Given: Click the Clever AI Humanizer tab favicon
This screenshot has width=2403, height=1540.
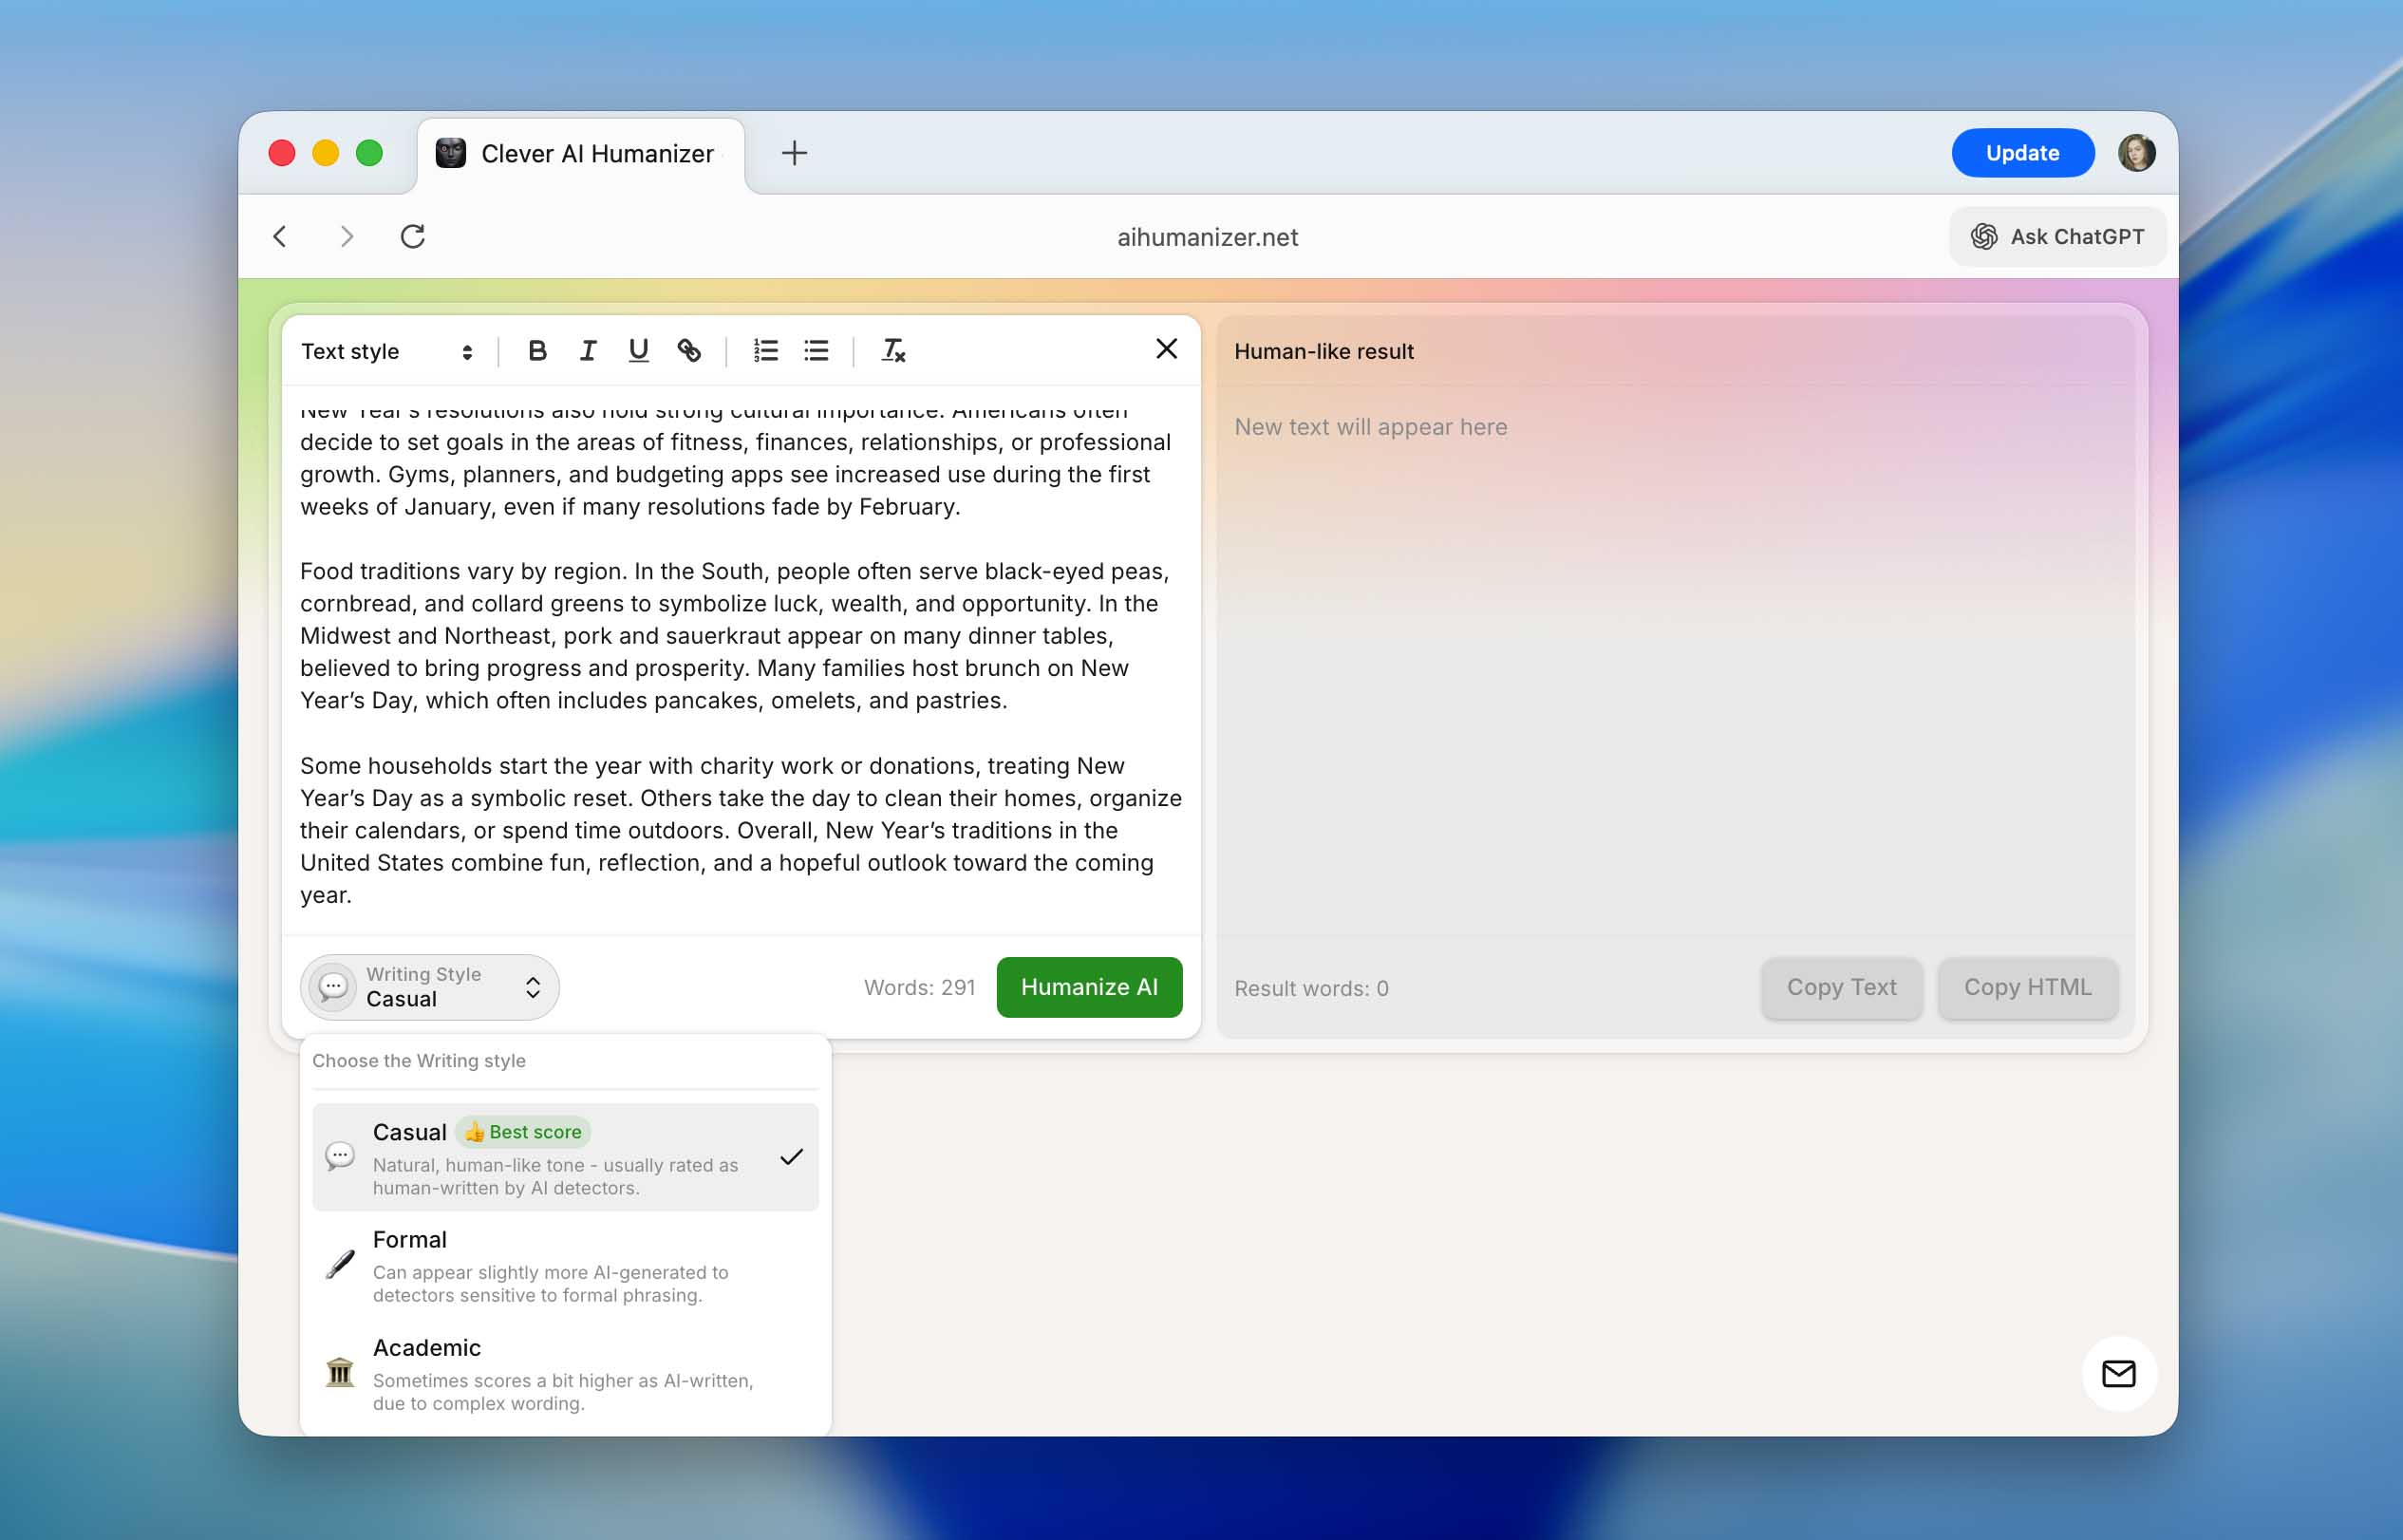Looking at the screenshot, I should click(x=451, y=153).
